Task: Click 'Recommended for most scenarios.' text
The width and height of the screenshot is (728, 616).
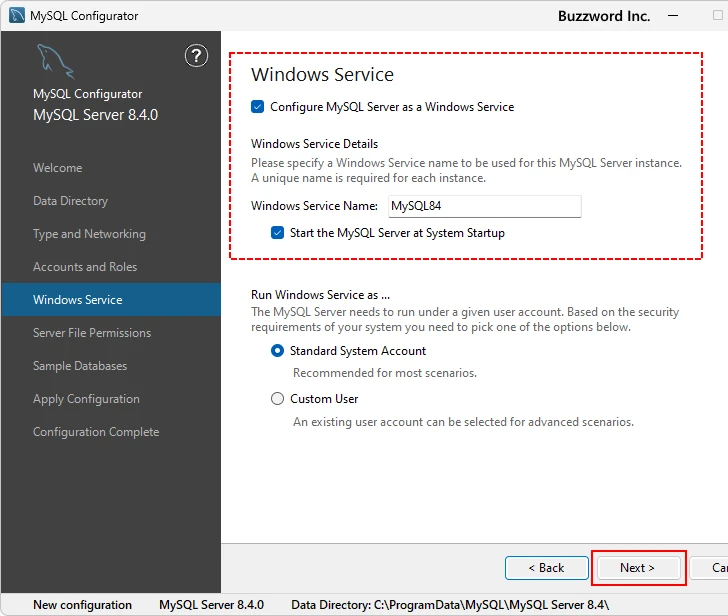Action: tap(385, 373)
